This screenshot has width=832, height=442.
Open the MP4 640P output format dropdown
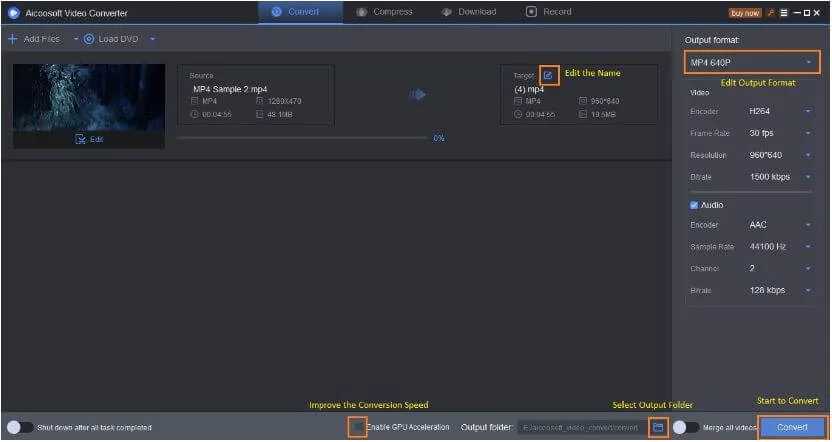coord(752,62)
